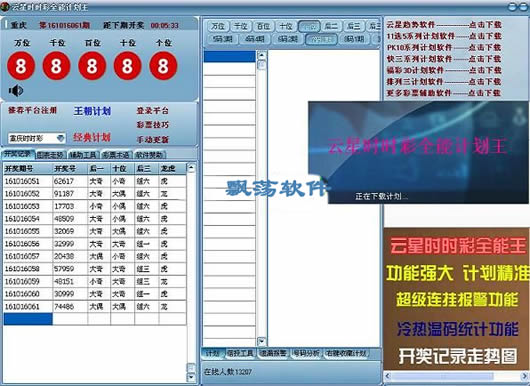Viewport: 530px width, 386px height.
Task: Download the 11选5系列计划软件 link
Action: pyautogui.click(x=444, y=36)
